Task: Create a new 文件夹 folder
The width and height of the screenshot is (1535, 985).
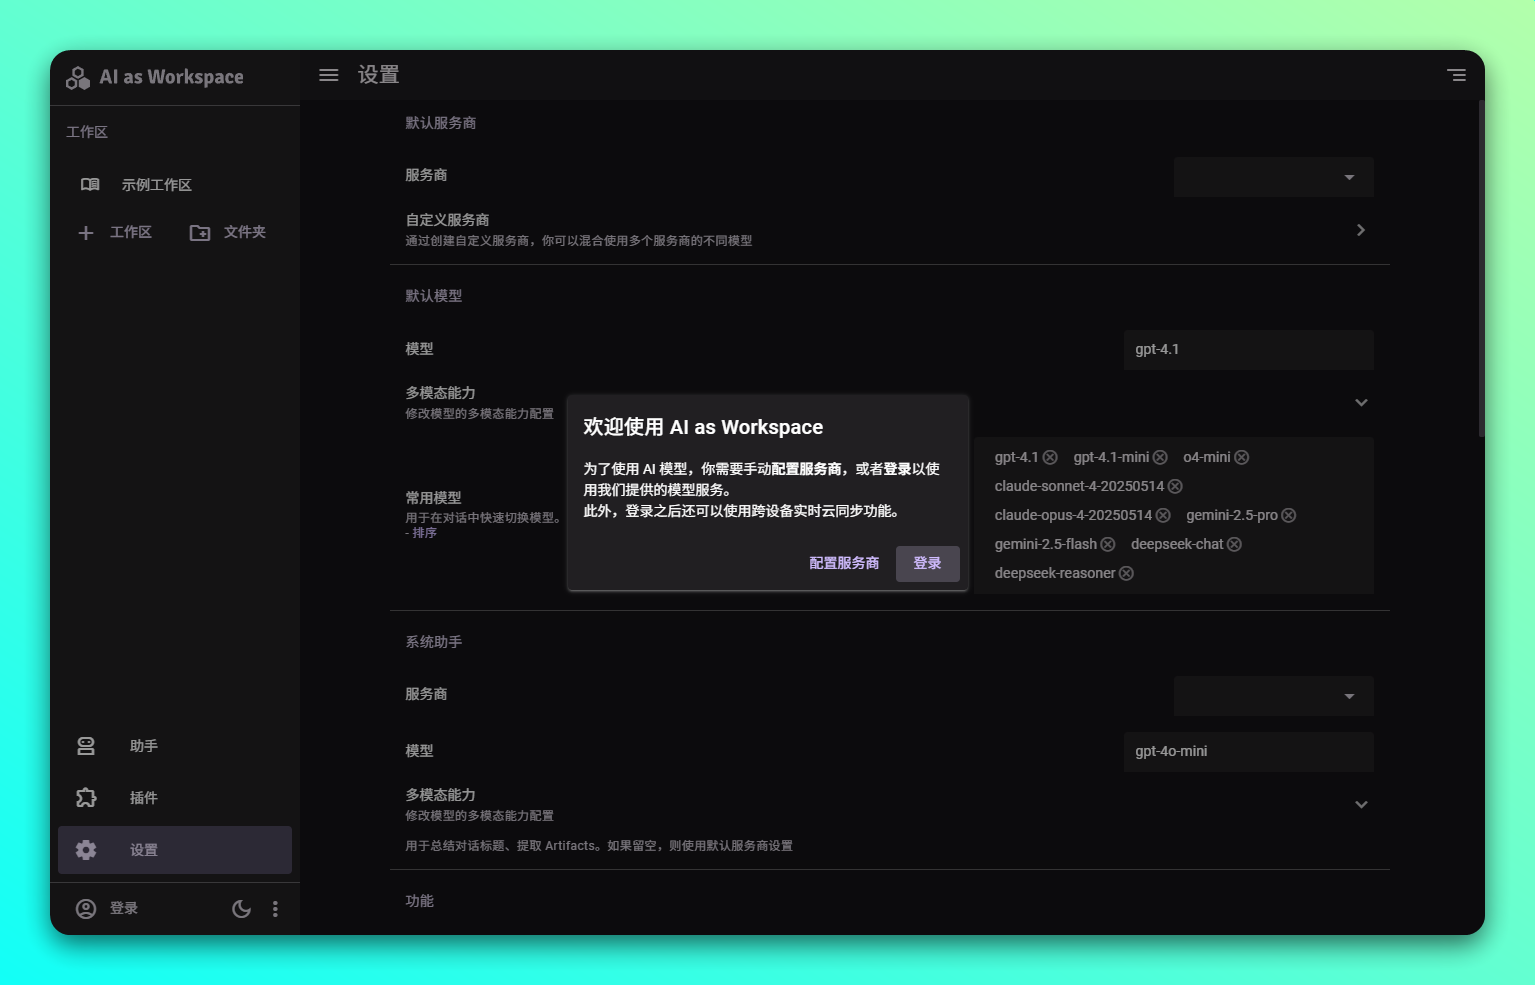Action: coord(228,232)
